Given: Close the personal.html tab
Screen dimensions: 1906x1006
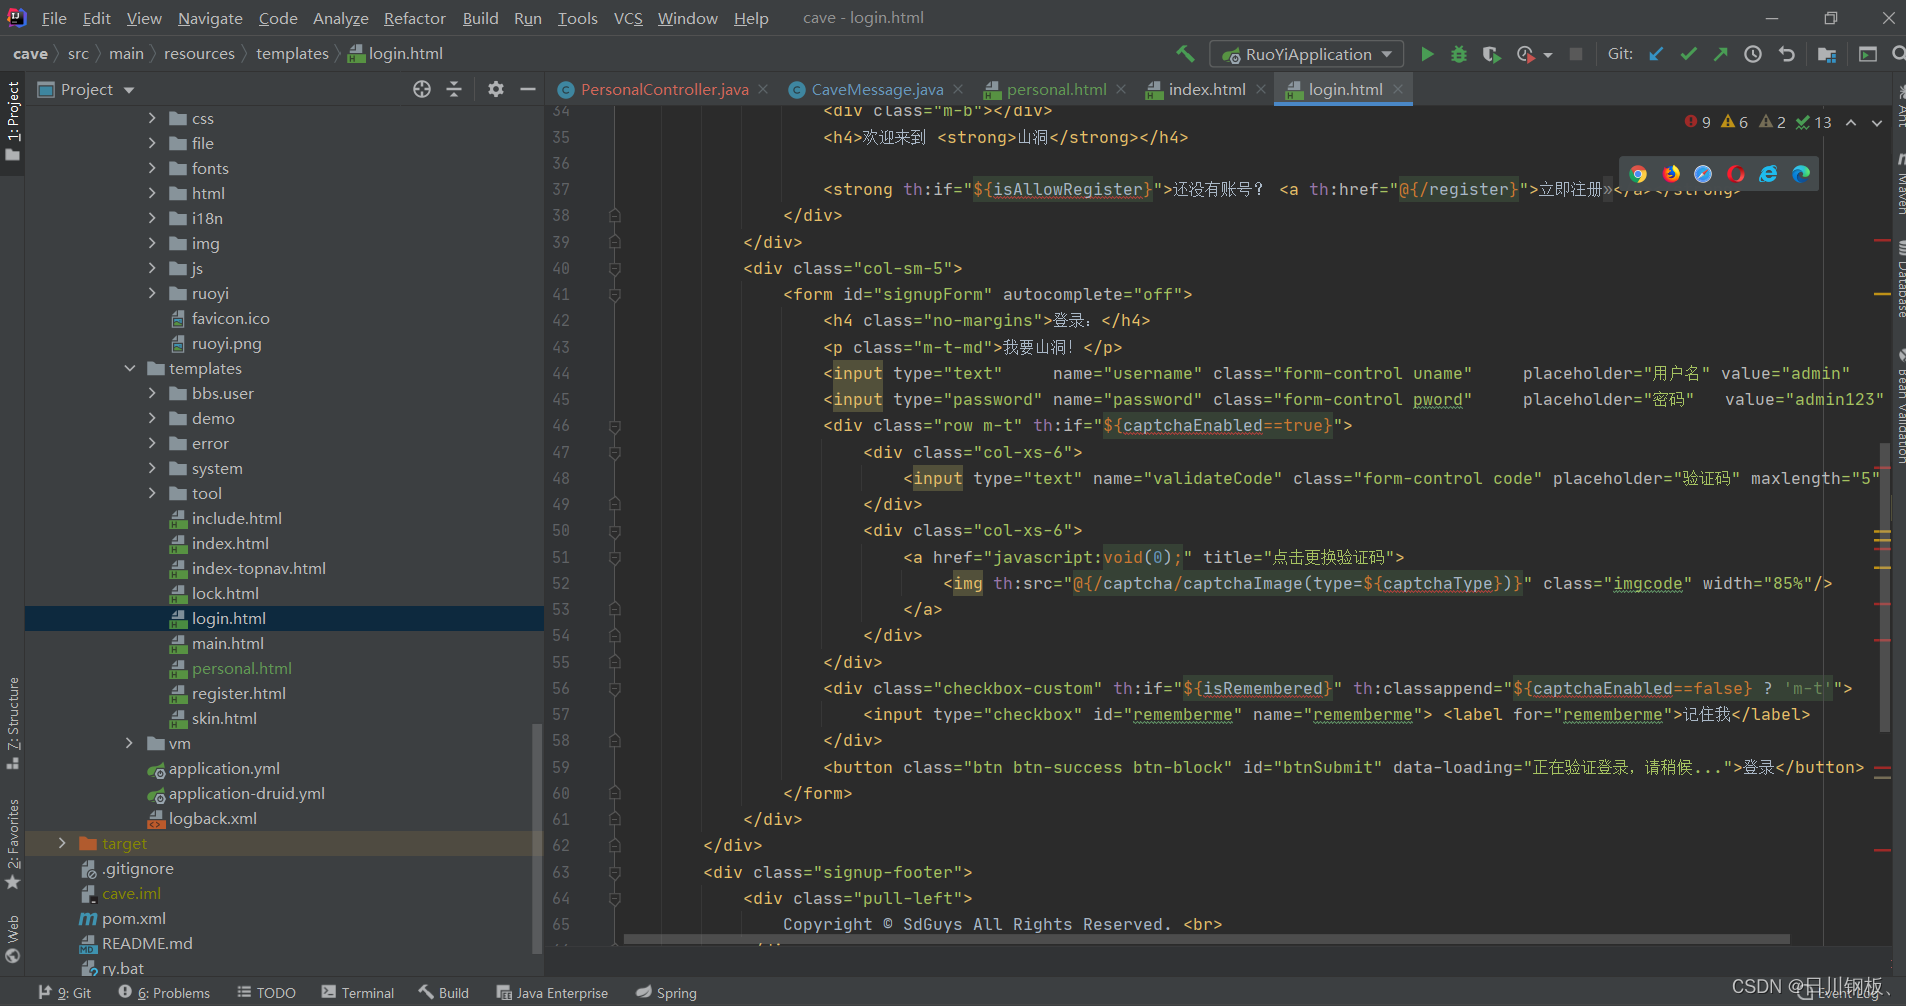Looking at the screenshot, I should coord(1121,89).
